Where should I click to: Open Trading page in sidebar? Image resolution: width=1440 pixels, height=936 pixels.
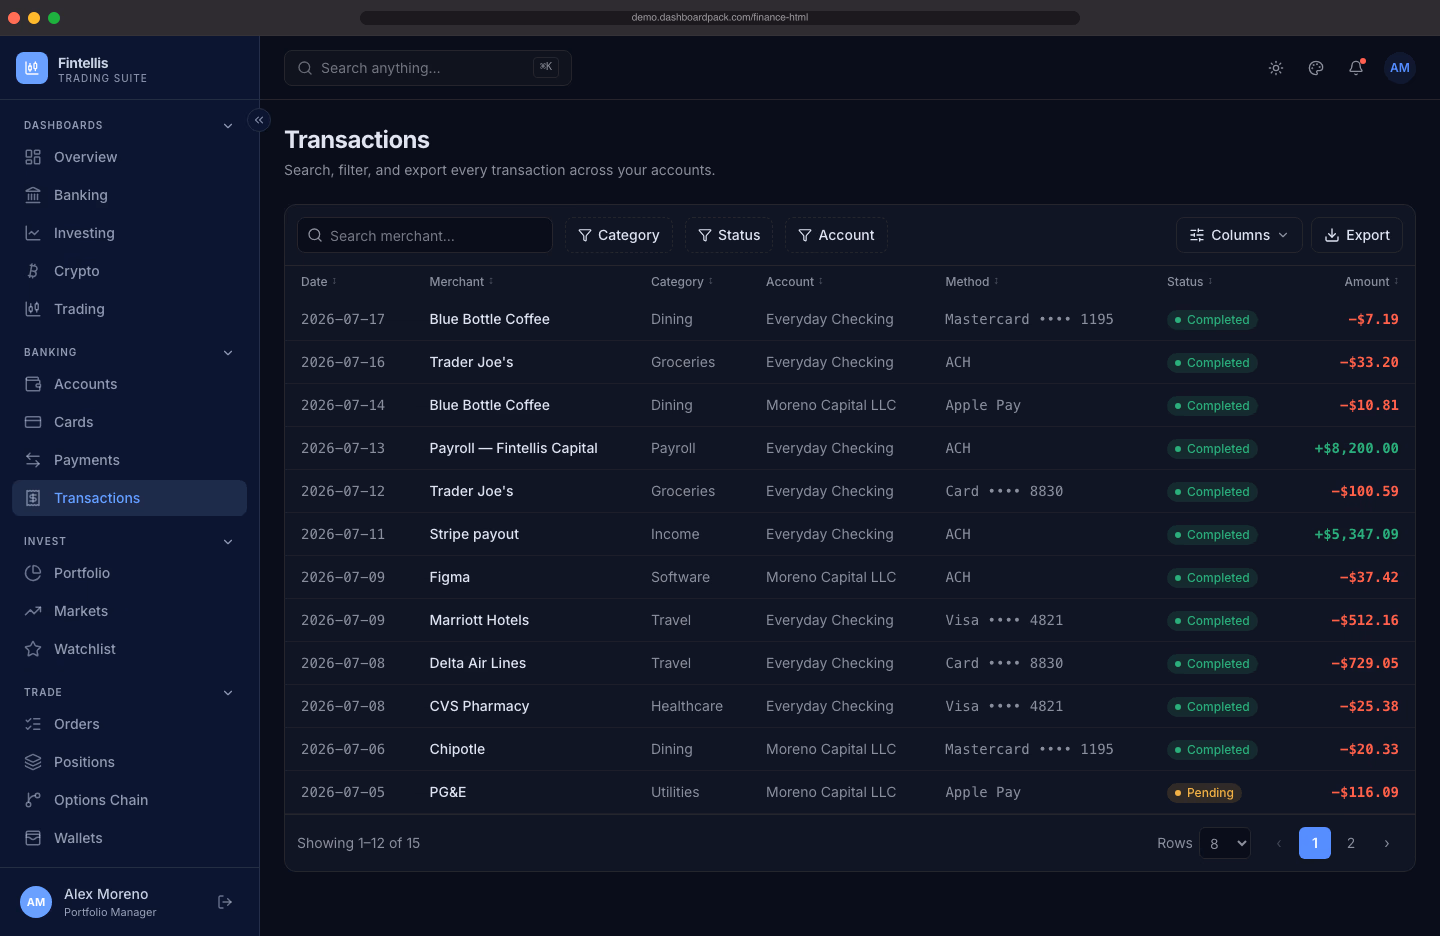pos(129,309)
